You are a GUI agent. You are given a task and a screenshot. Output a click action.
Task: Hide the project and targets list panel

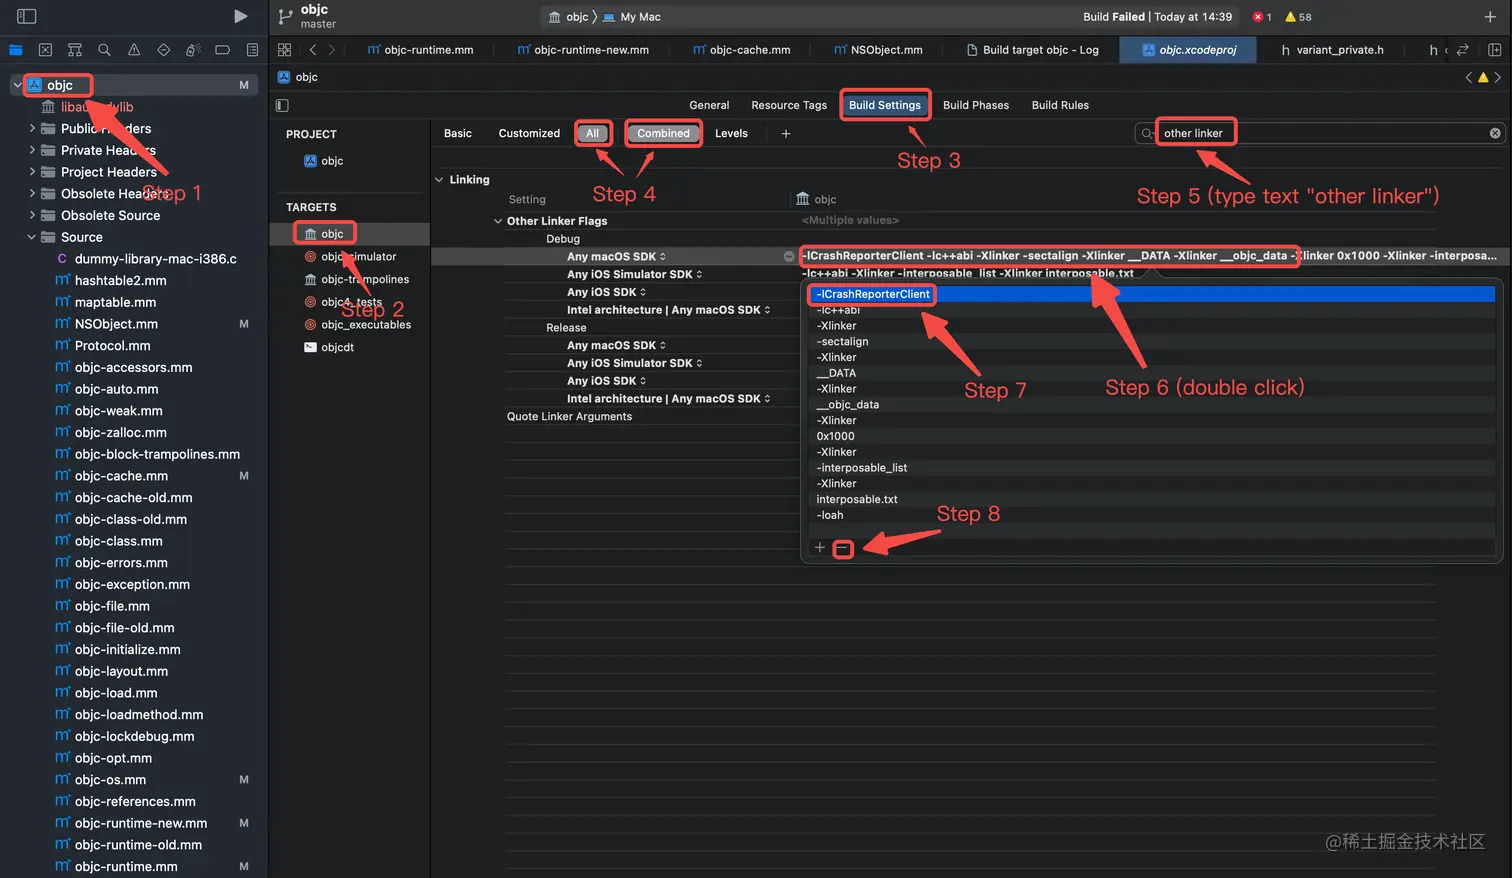282,105
